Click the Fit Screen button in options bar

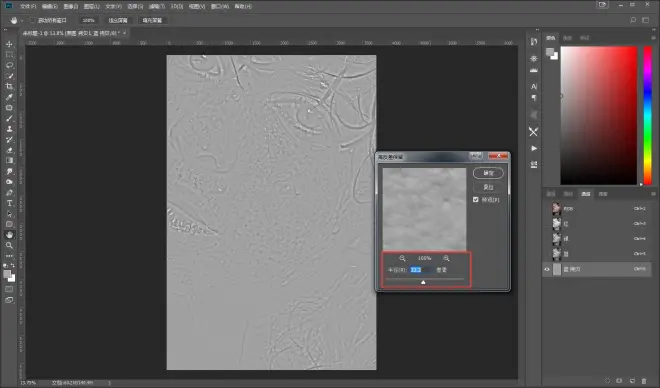tap(118, 20)
